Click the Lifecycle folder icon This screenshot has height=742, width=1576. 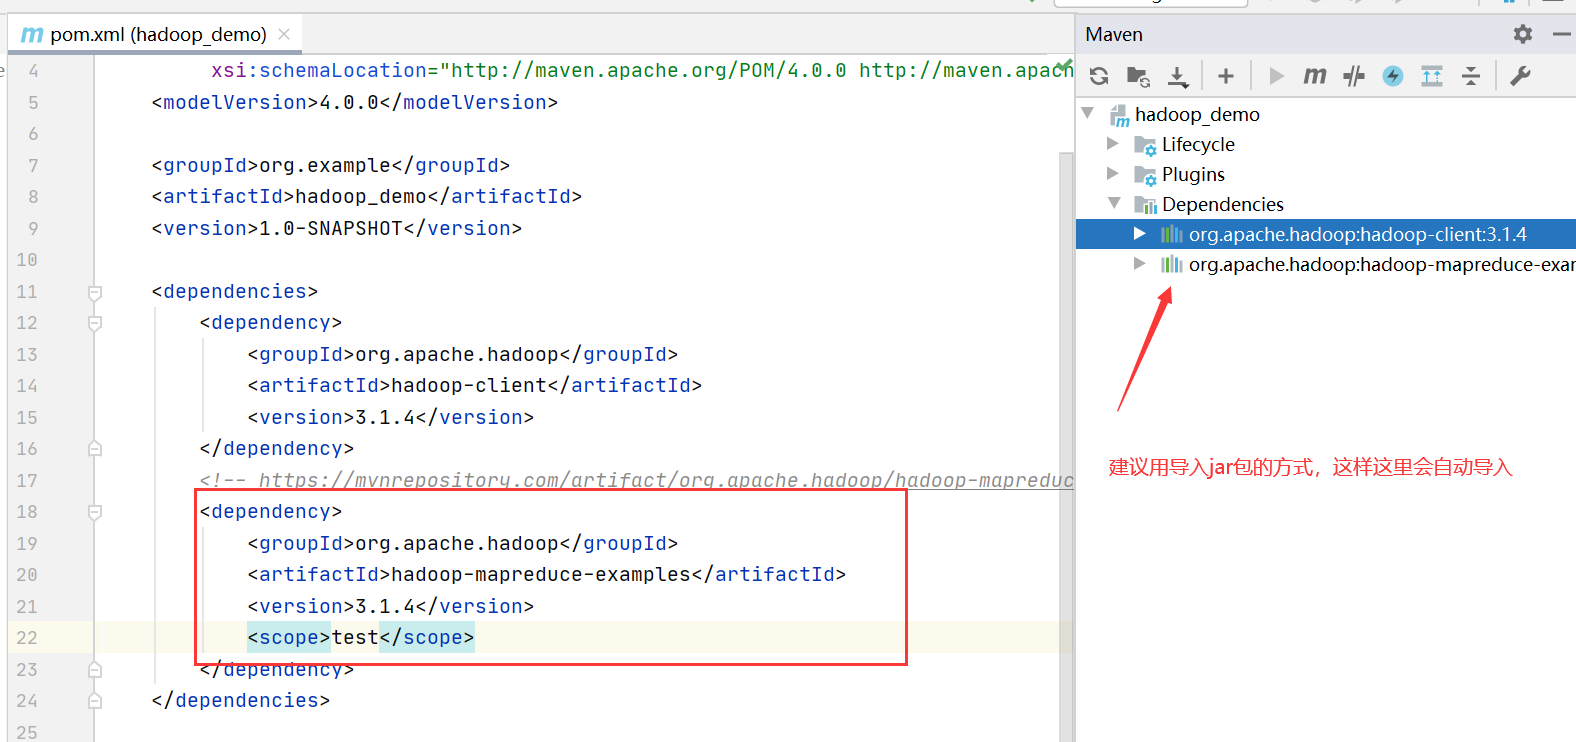pos(1145,146)
